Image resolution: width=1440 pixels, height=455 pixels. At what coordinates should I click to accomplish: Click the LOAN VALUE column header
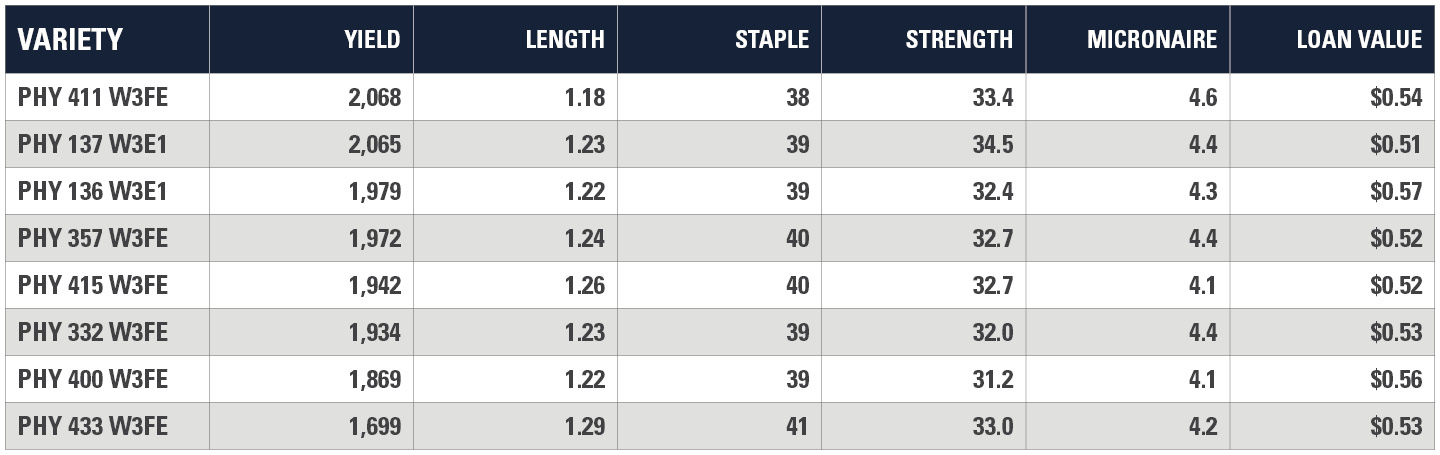[1359, 39]
